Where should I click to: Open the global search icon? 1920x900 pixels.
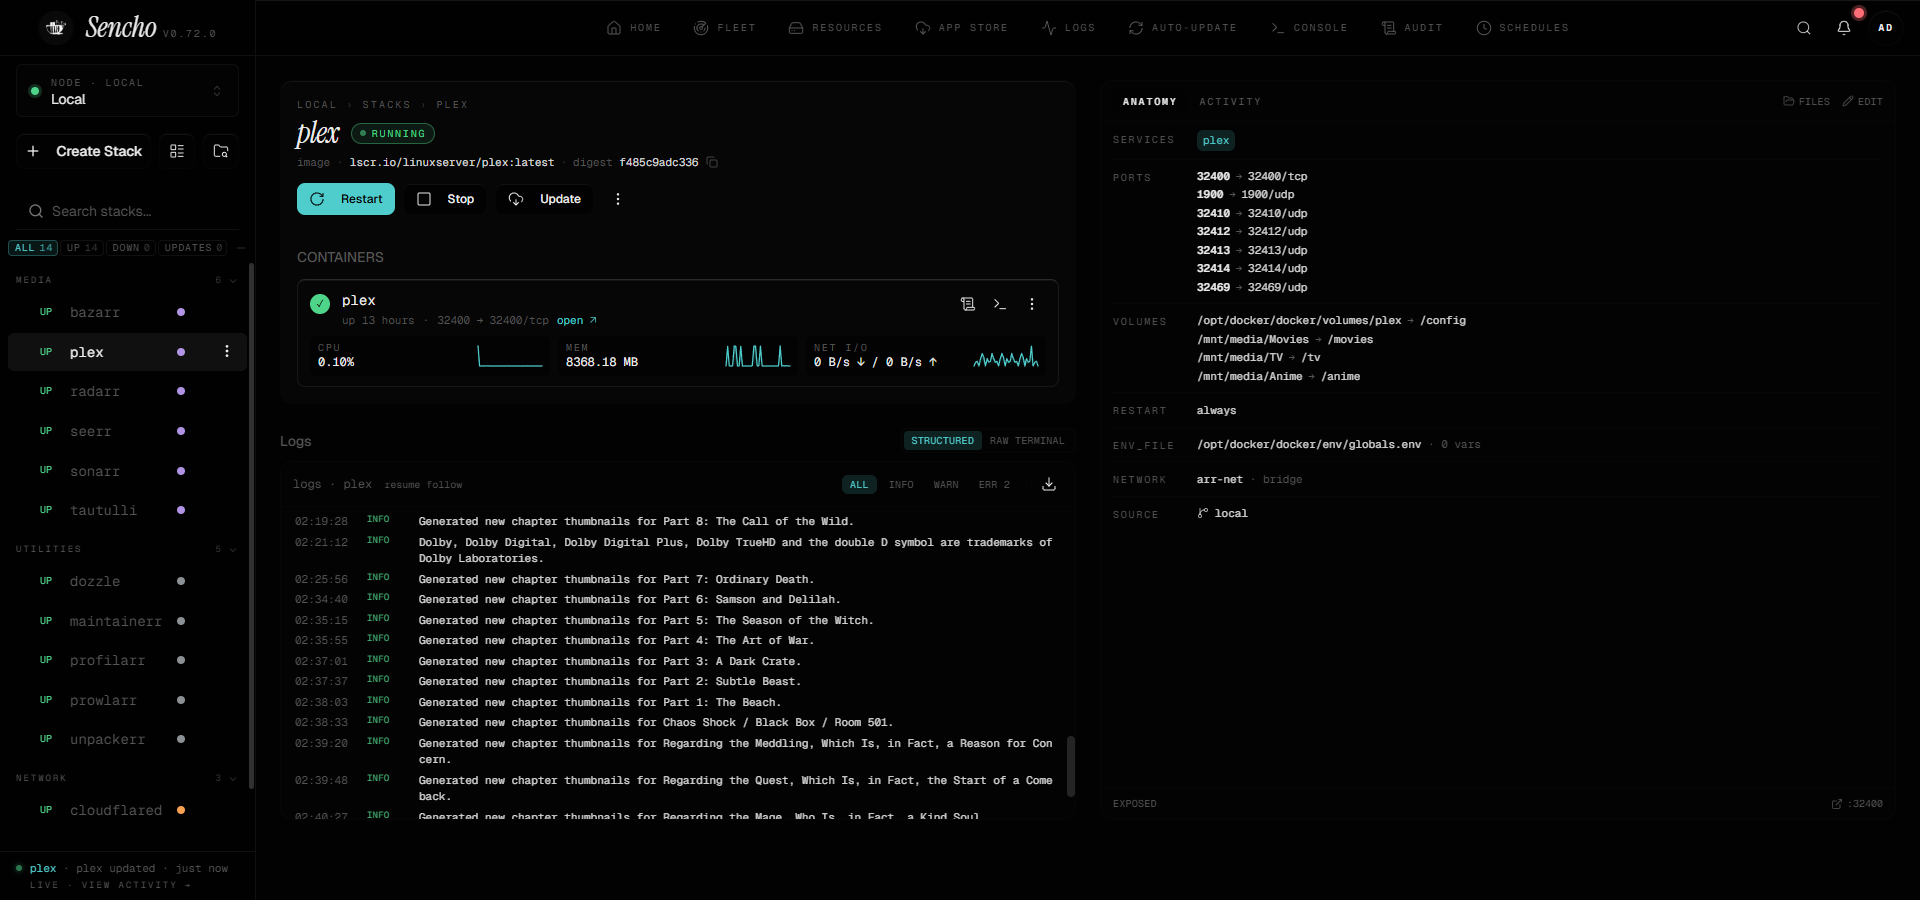coord(1803,28)
